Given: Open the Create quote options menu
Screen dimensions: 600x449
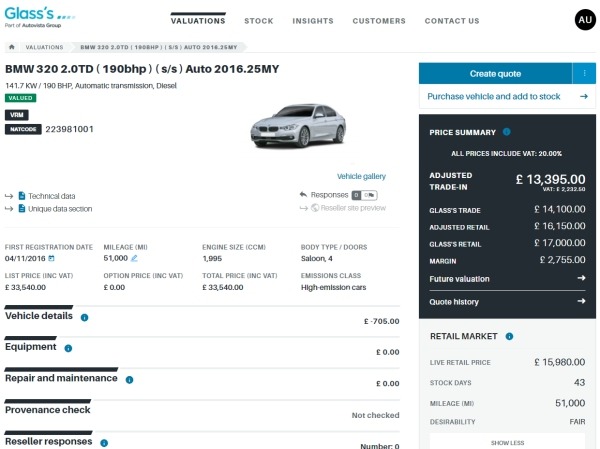Looking at the screenshot, I should pos(584,73).
